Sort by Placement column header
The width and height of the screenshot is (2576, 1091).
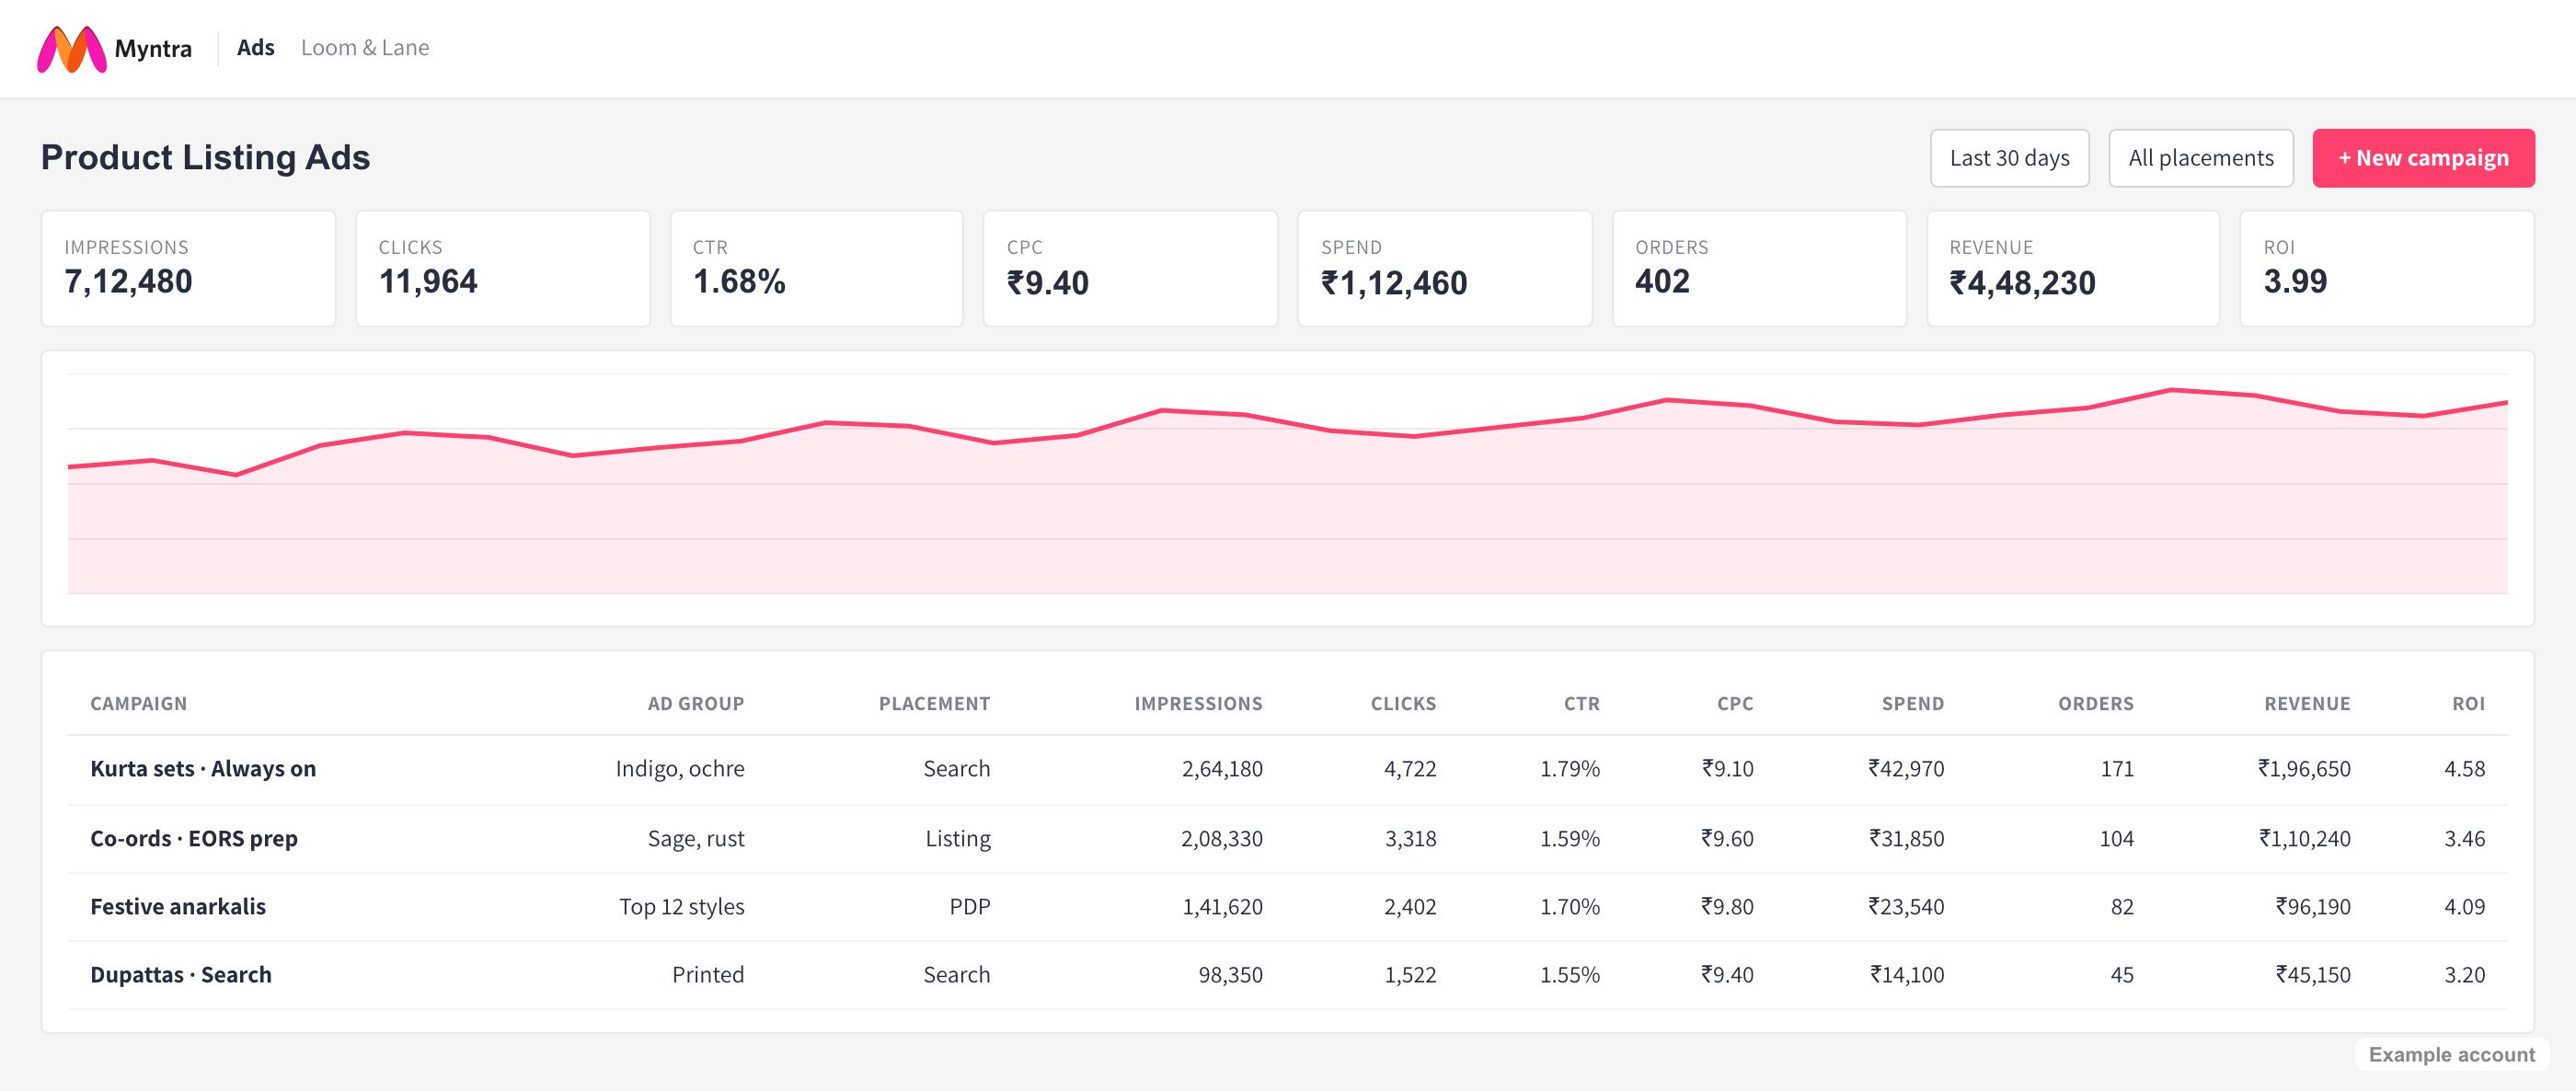(935, 703)
